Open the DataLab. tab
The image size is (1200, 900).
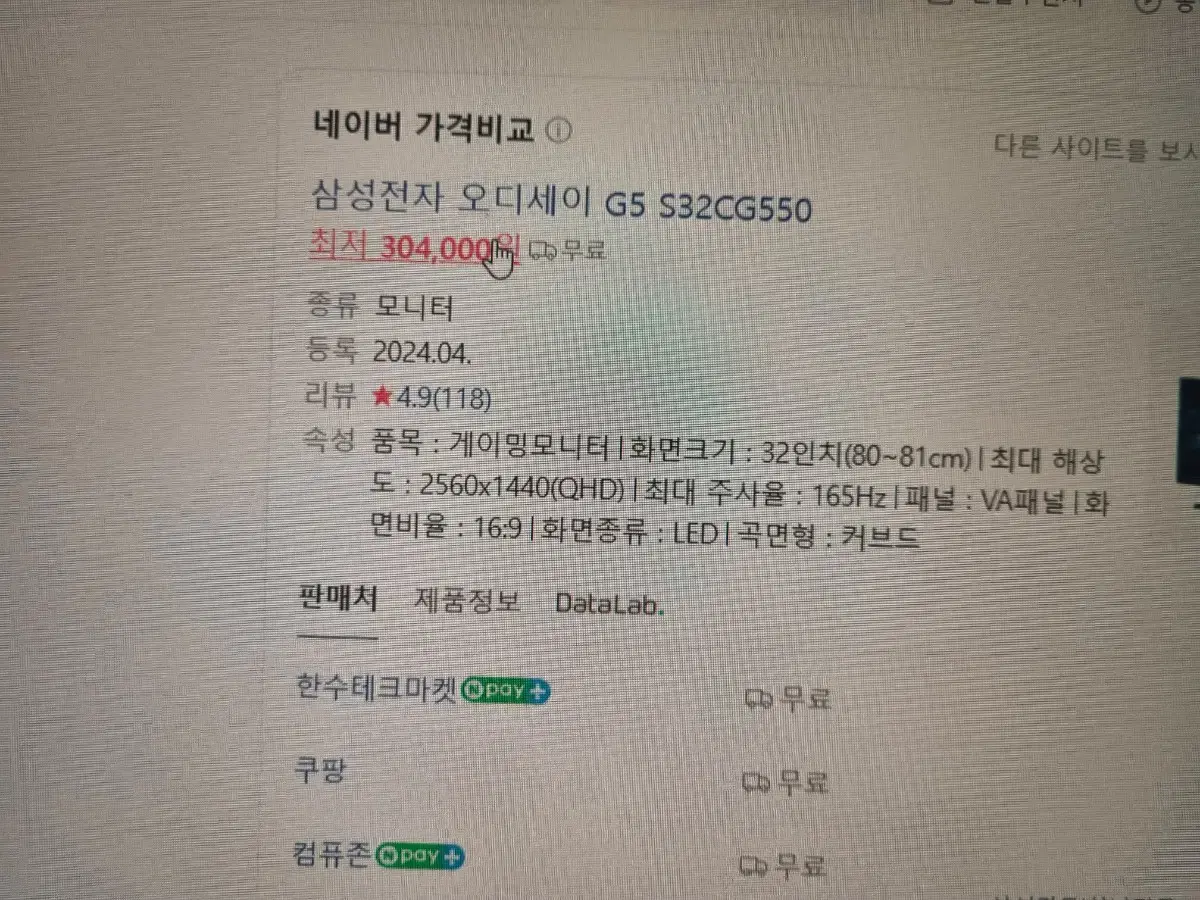tap(609, 604)
